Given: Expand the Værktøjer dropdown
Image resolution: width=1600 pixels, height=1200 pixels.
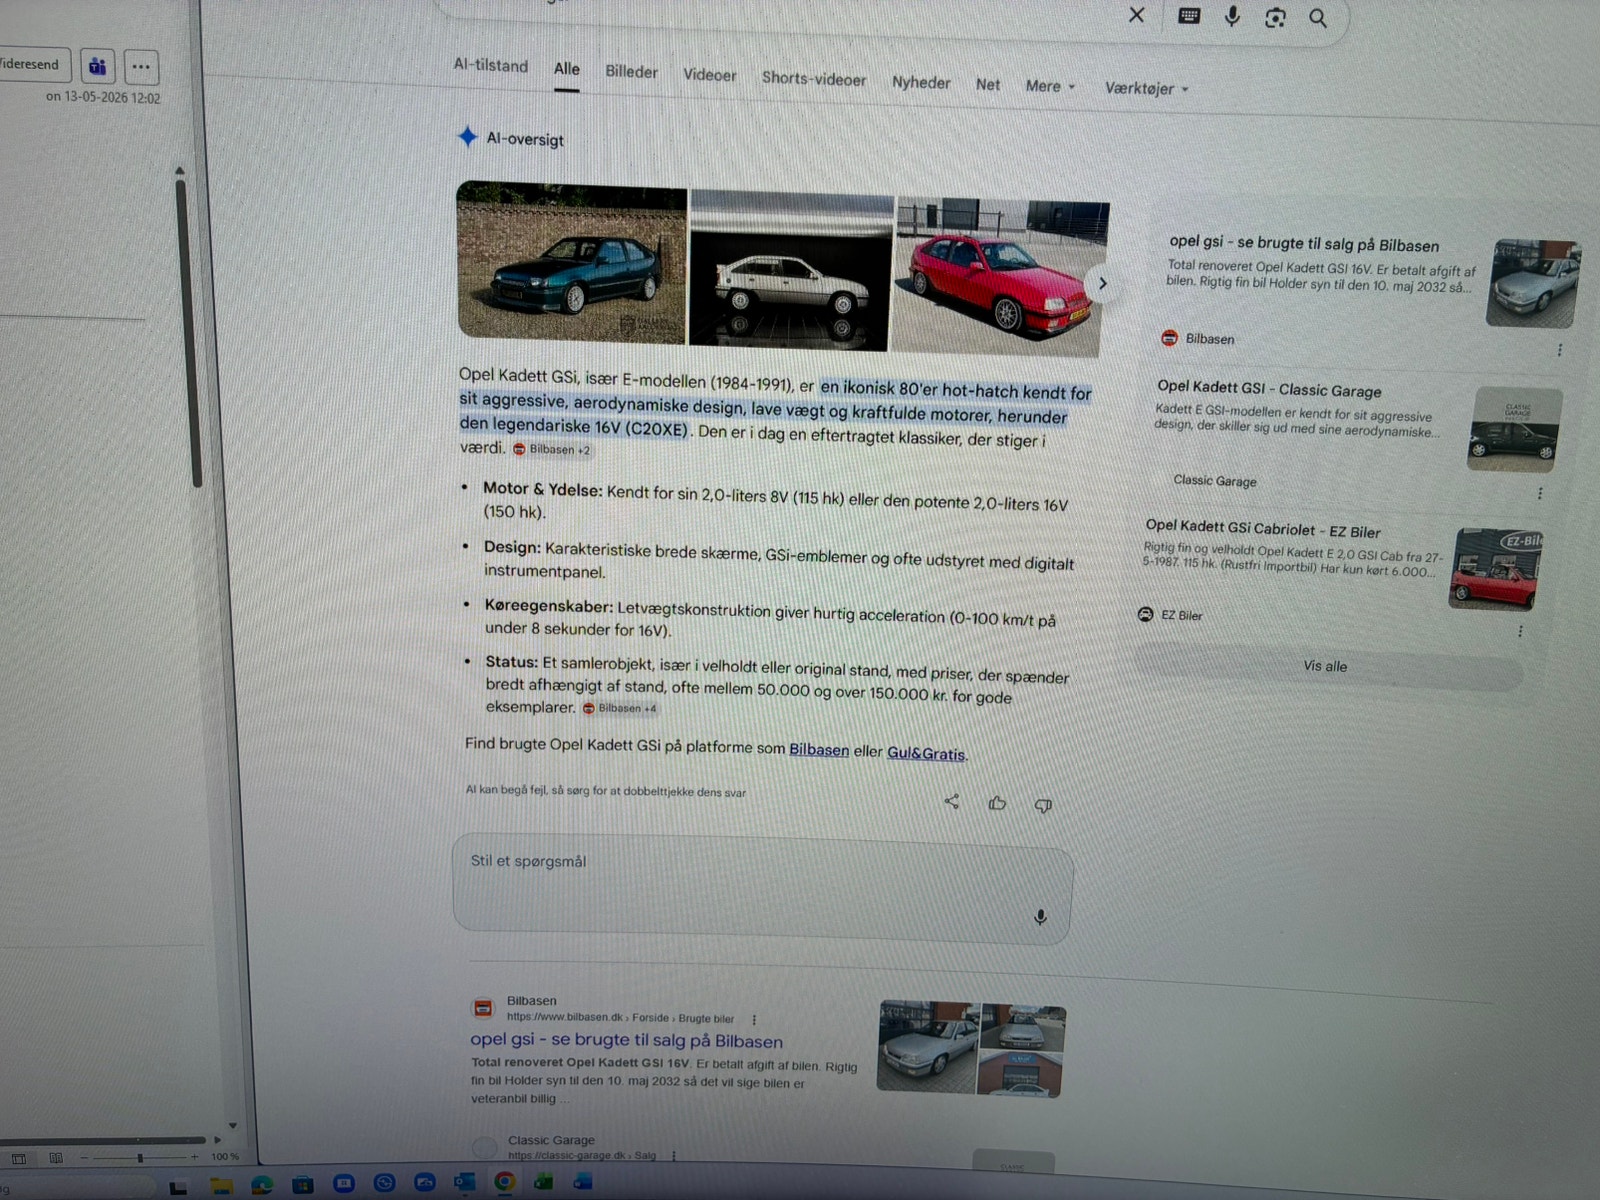Looking at the screenshot, I should [x=1146, y=89].
